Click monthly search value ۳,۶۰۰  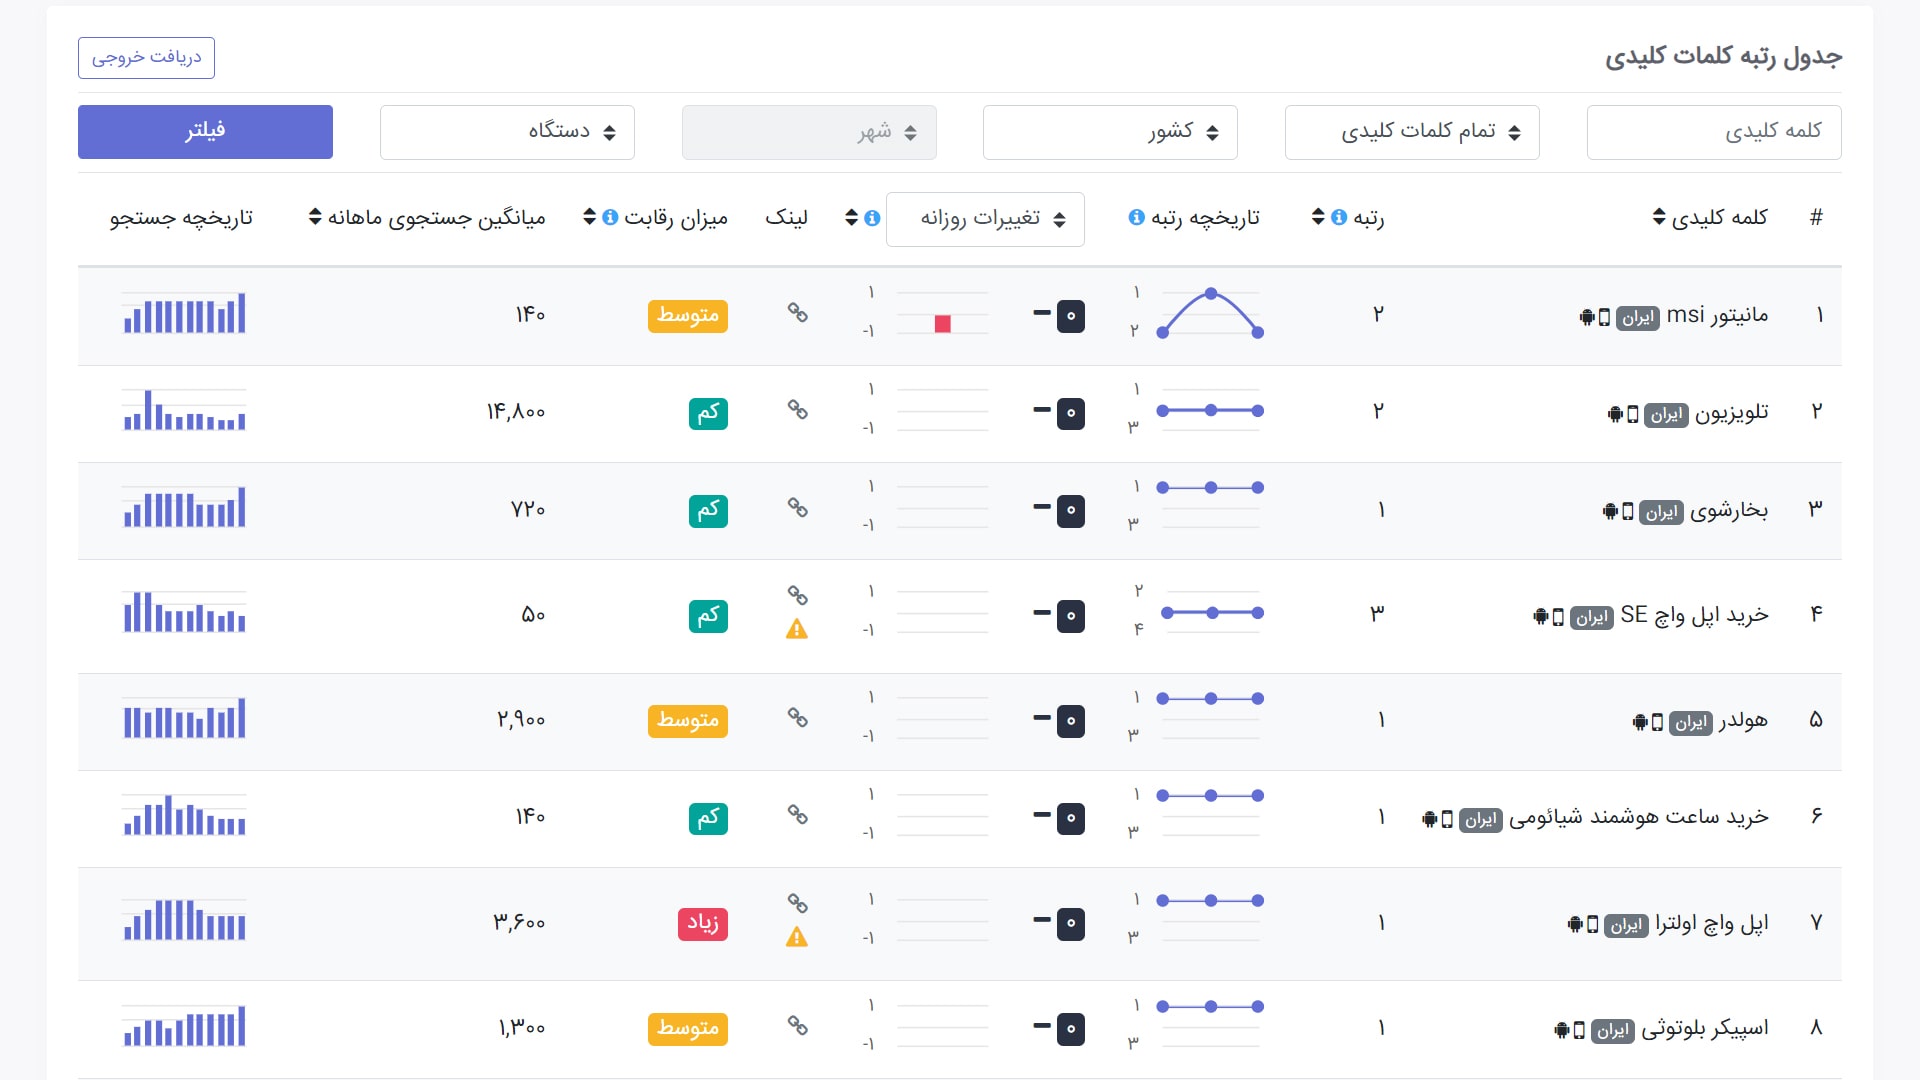point(519,922)
